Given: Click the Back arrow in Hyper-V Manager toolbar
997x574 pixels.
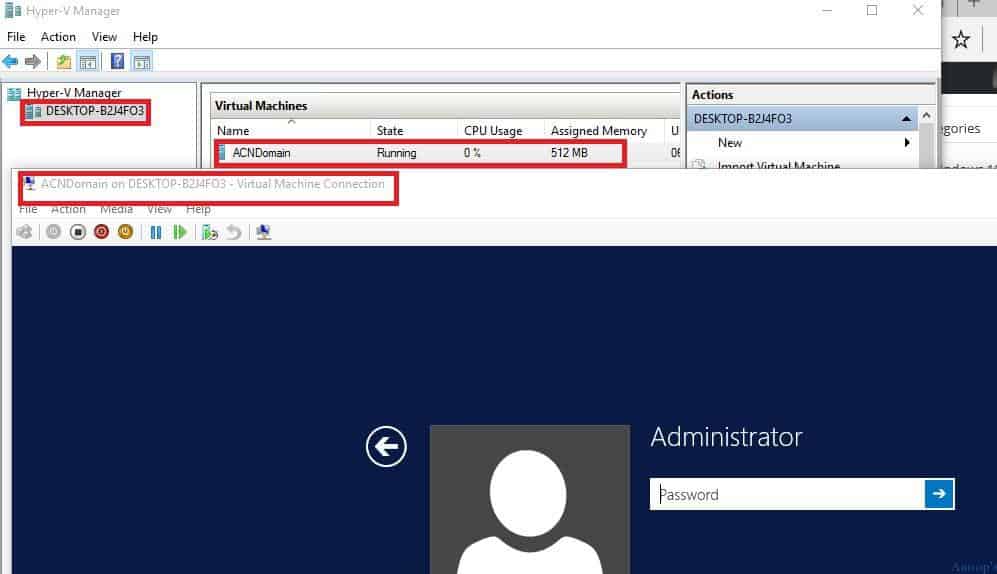Looking at the screenshot, I should 10,62.
